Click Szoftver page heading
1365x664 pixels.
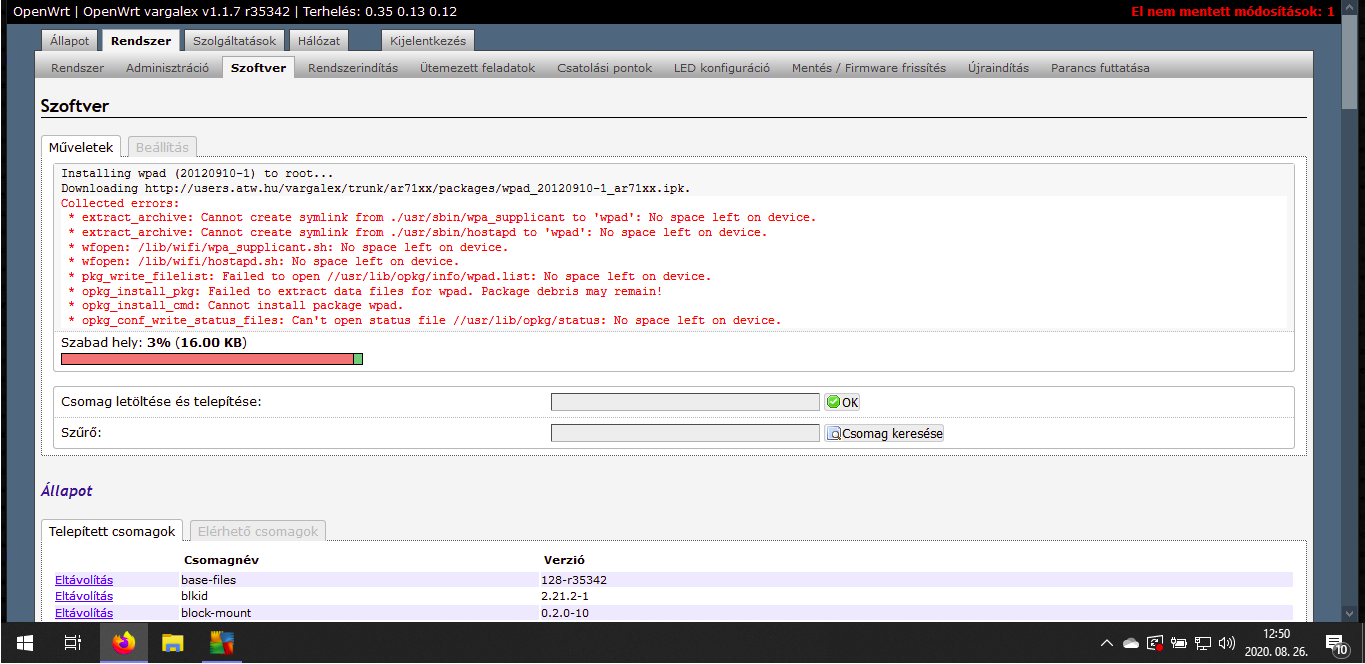(x=75, y=106)
